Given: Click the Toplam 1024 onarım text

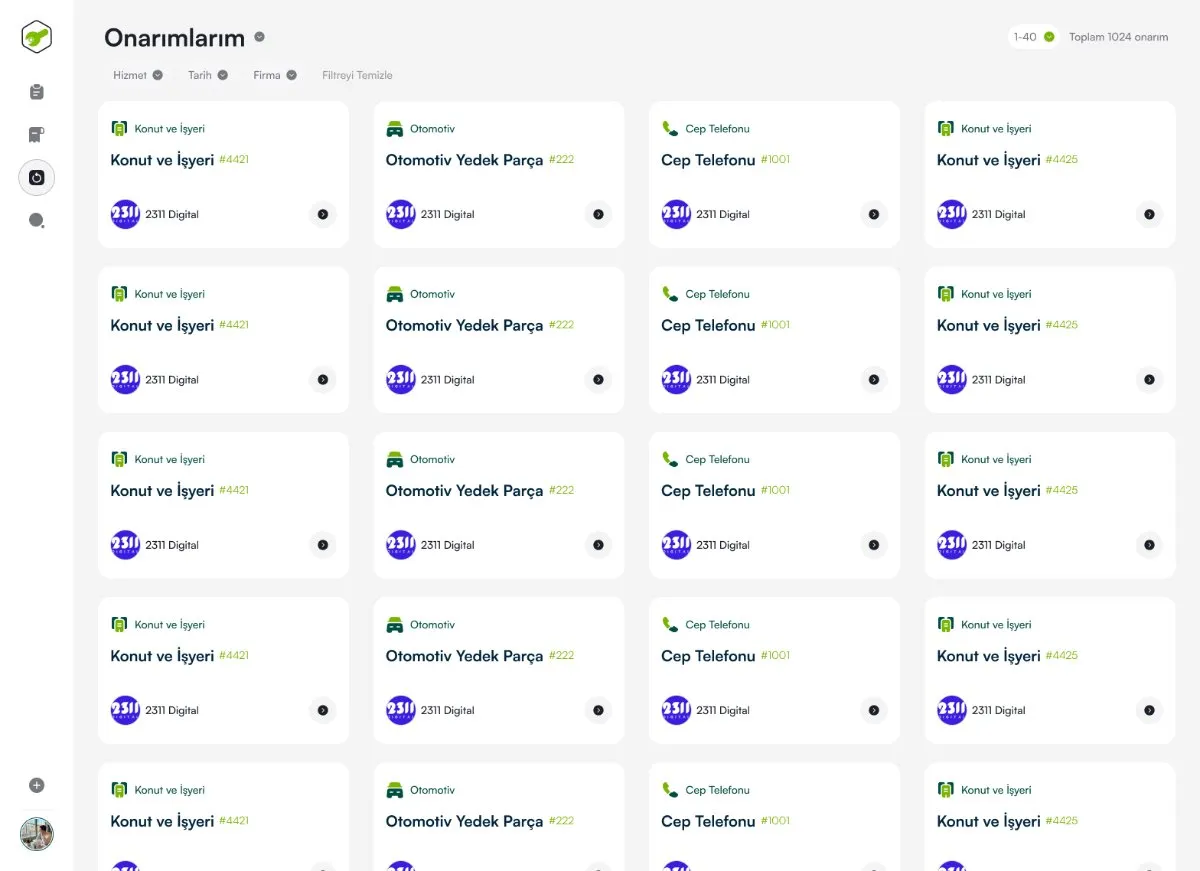Looking at the screenshot, I should (1118, 37).
